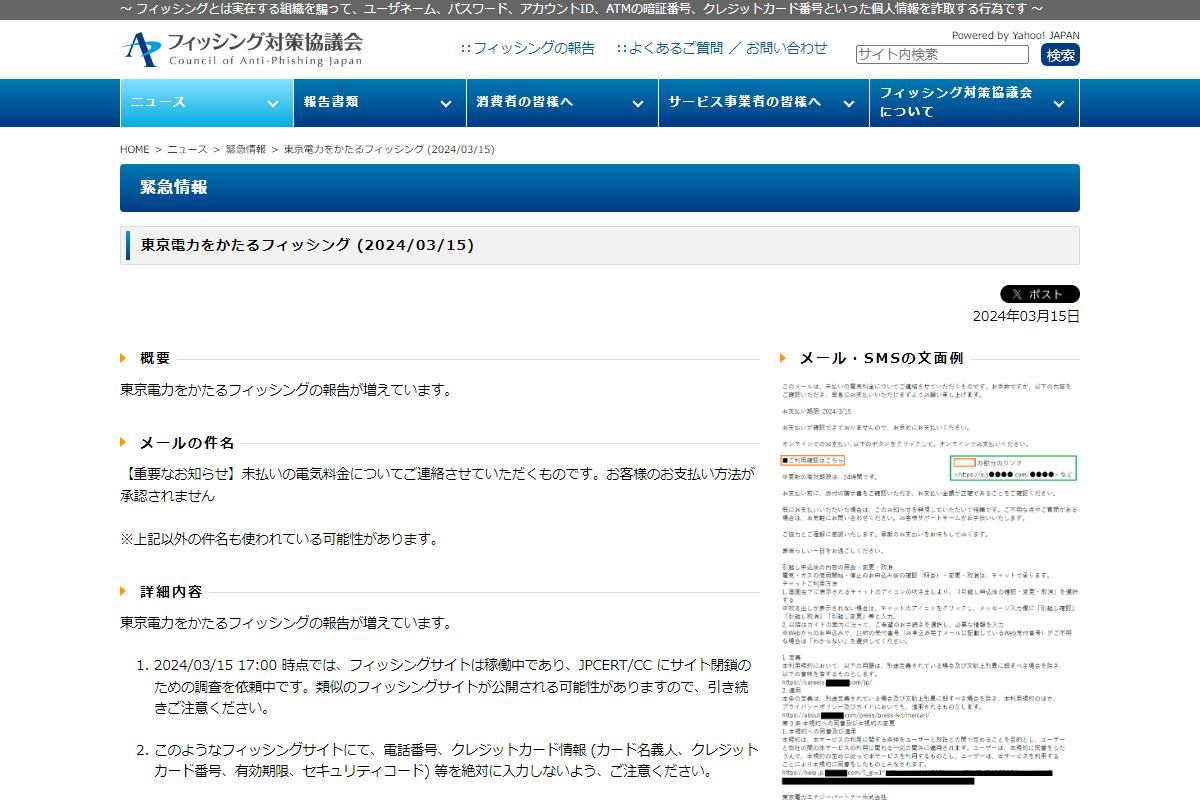
Task: Go to 緊急情報 breadcrumb link
Action: [246, 149]
